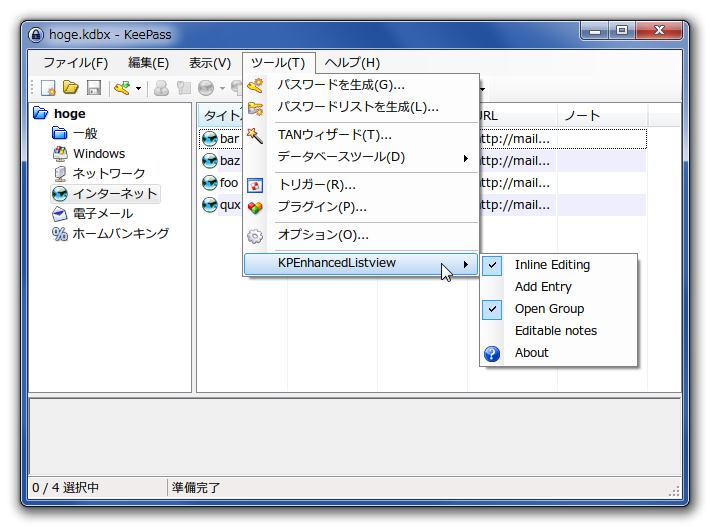Sort by the URL column header

click(518, 115)
